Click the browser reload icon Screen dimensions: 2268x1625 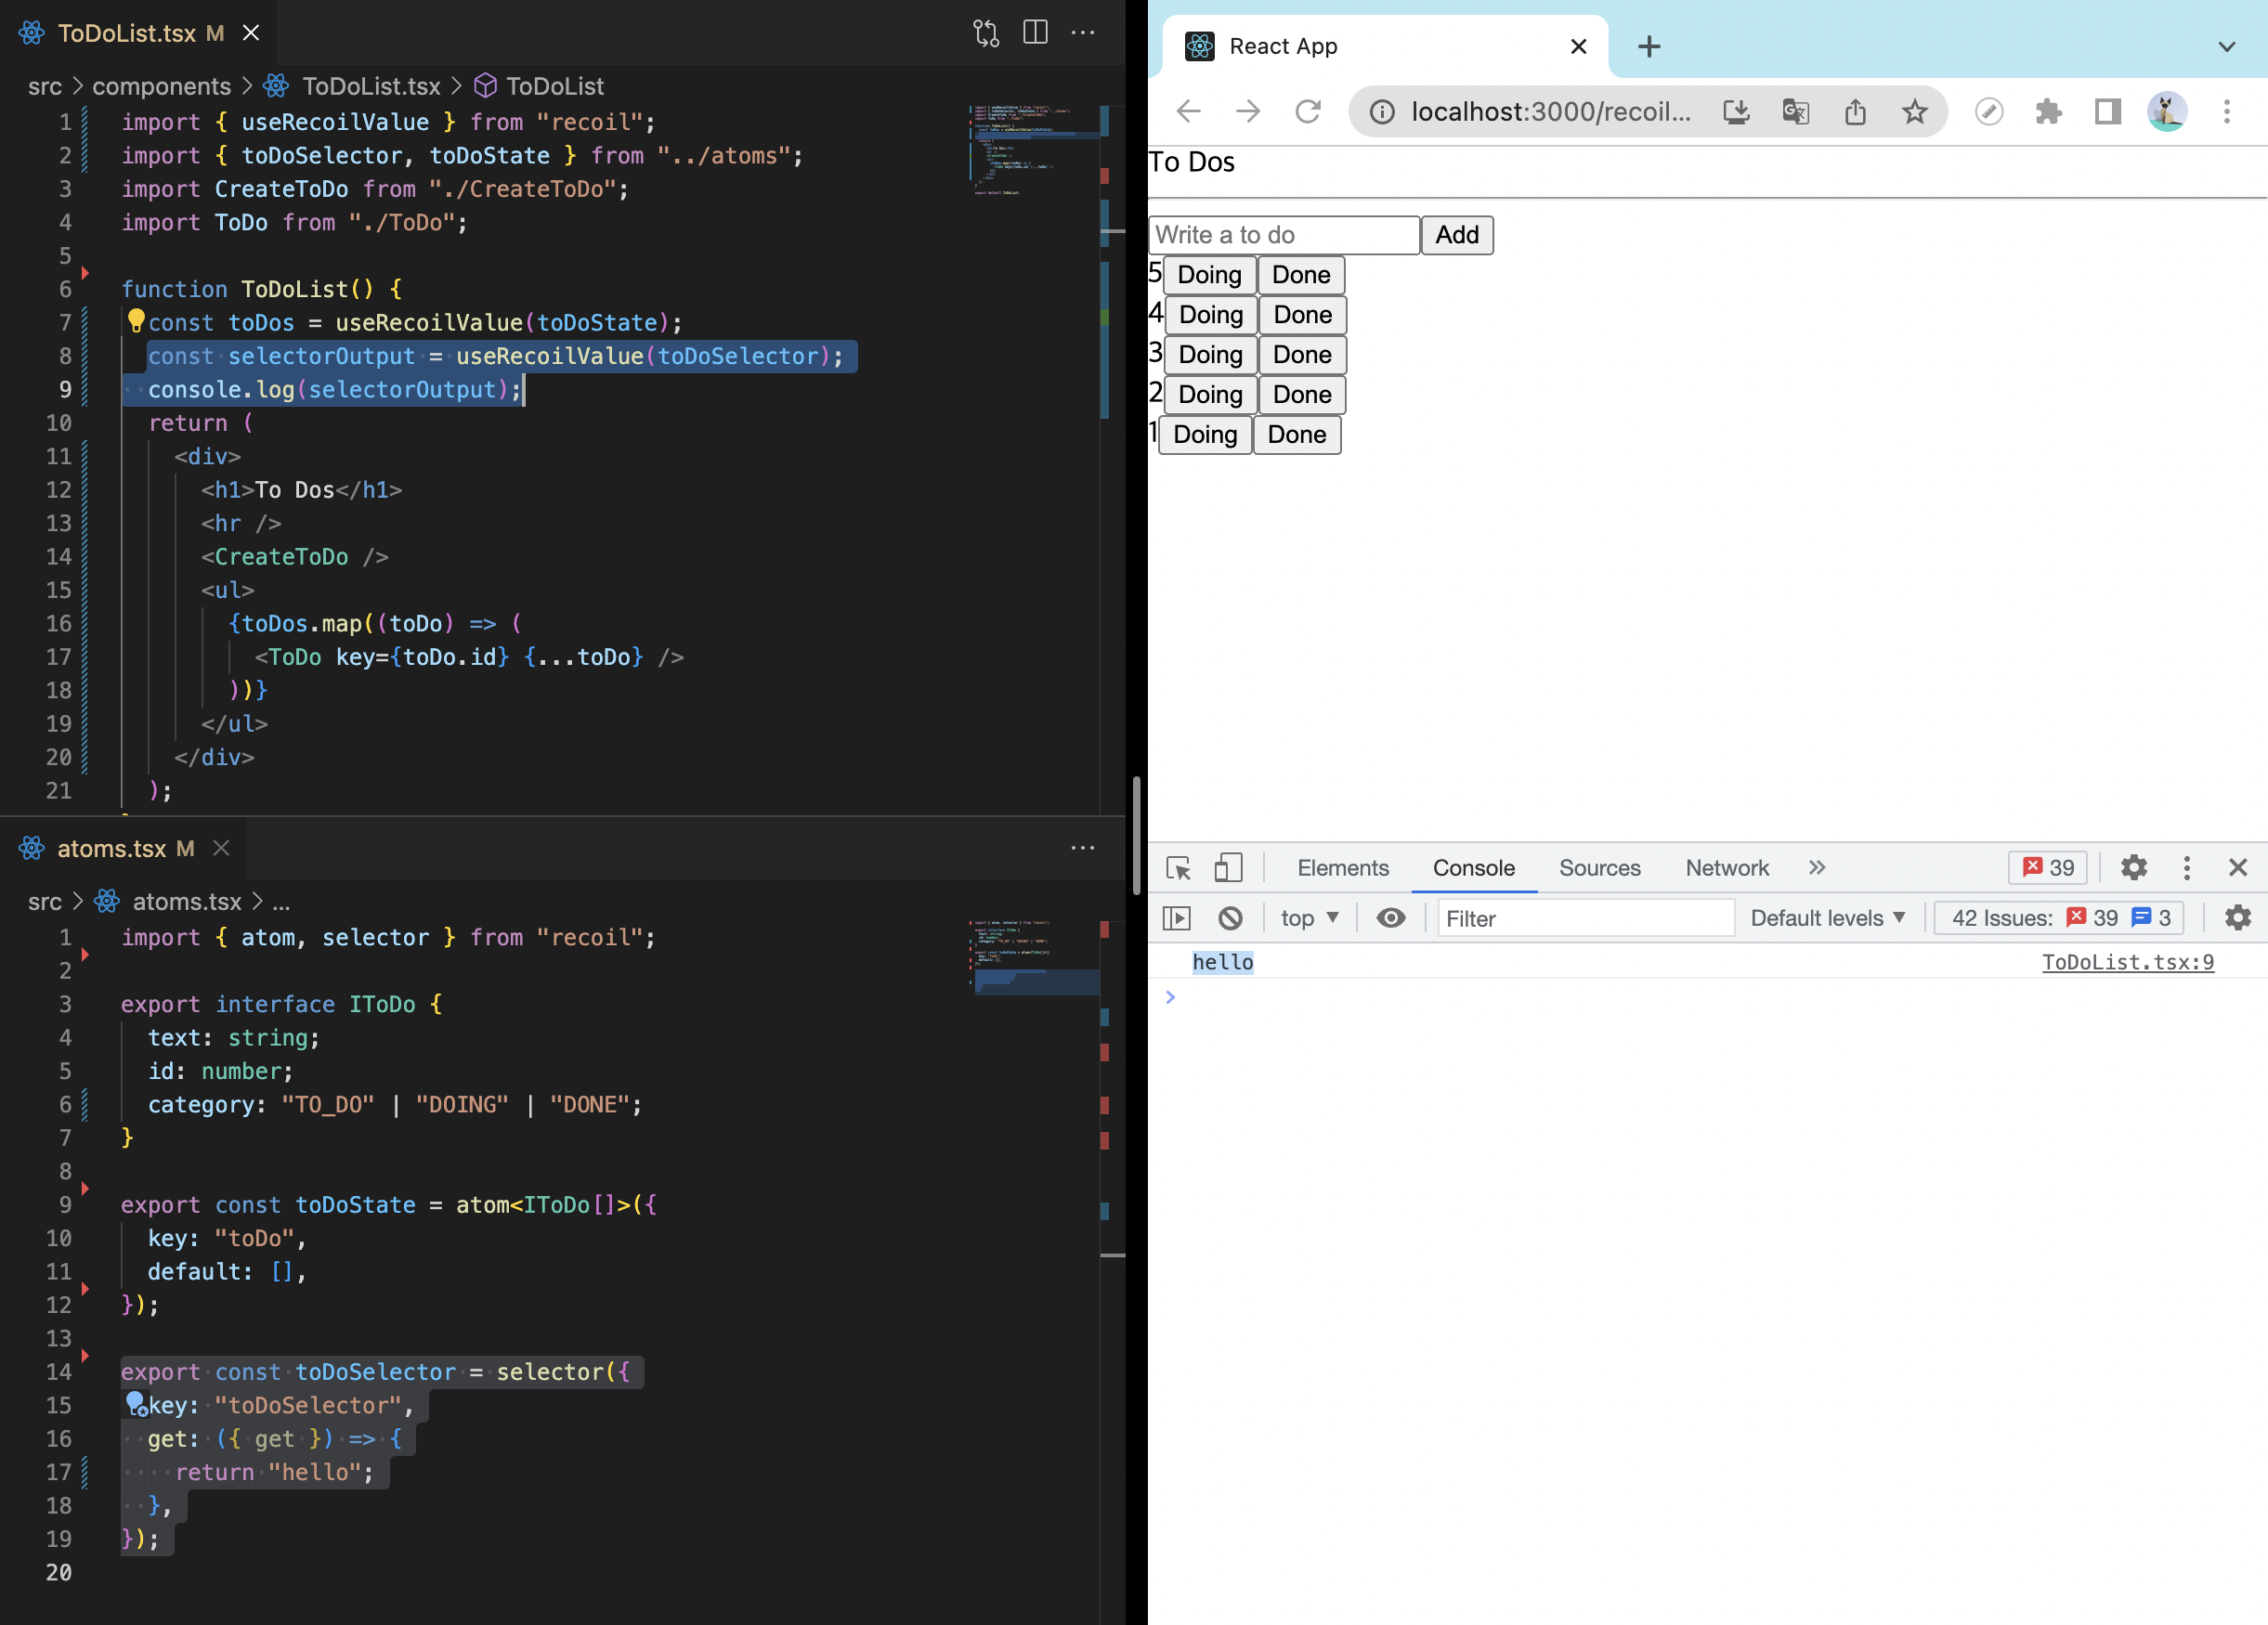1308,111
